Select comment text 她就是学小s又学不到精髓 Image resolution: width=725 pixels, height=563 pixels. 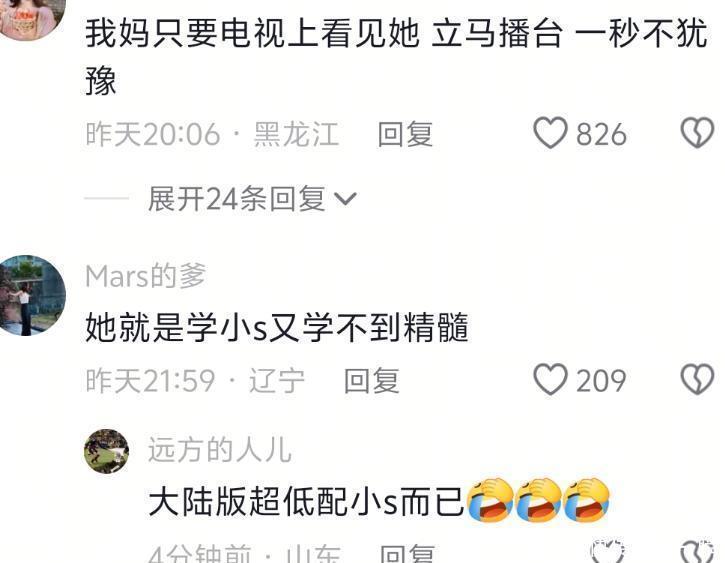[x=277, y=327]
